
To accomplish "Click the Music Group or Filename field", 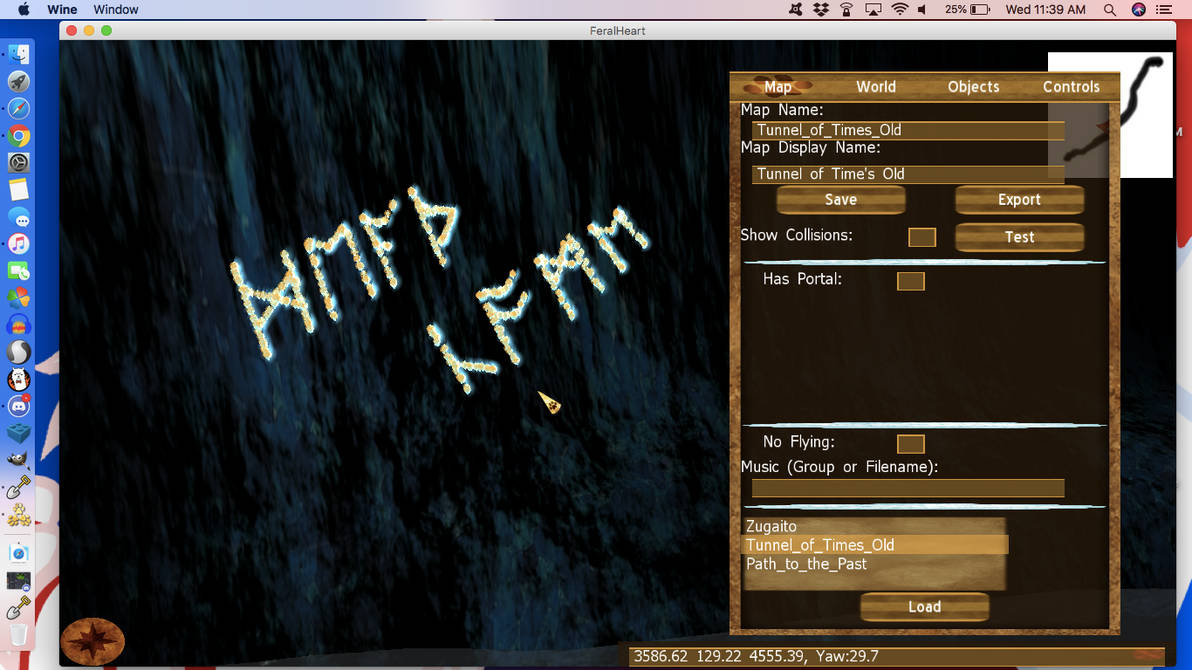I will click(908, 488).
